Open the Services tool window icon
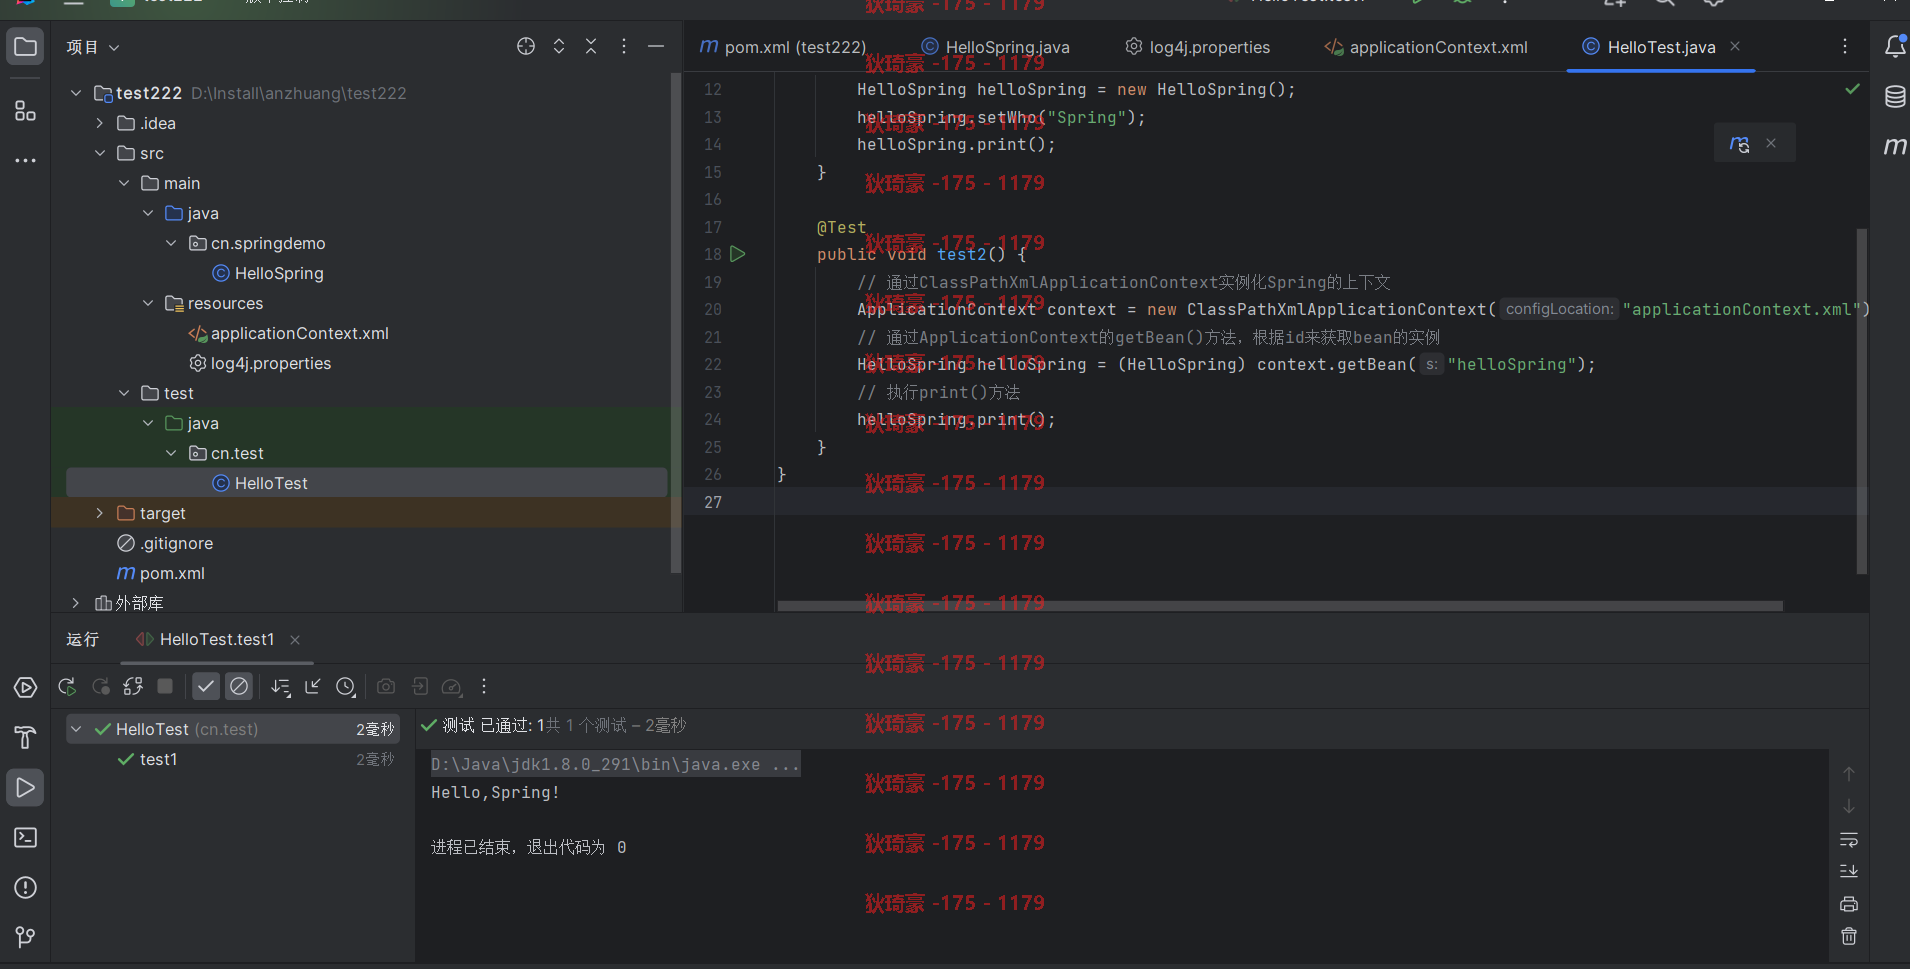This screenshot has width=1910, height=969. [x=26, y=688]
